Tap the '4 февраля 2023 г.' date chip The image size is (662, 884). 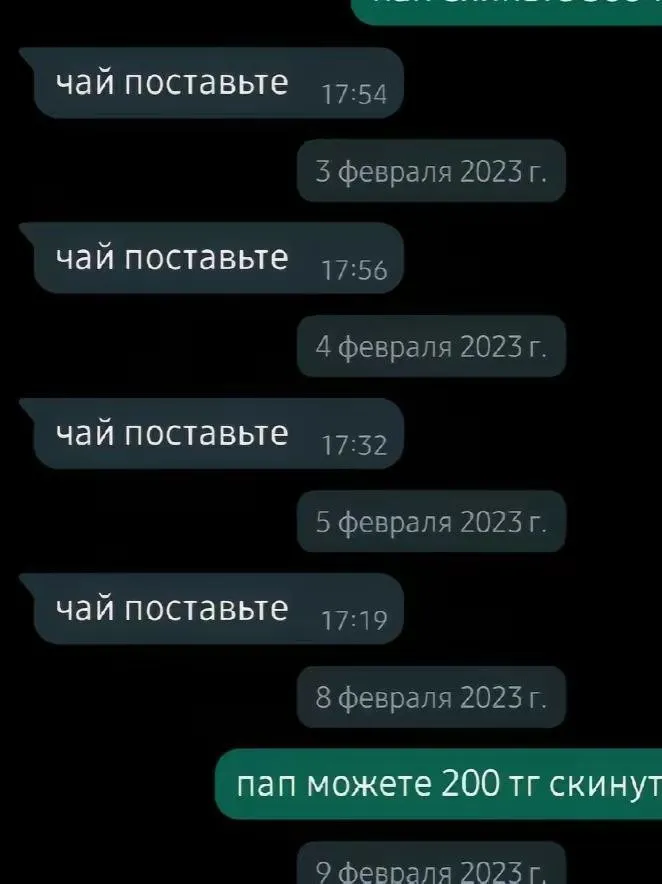431,346
